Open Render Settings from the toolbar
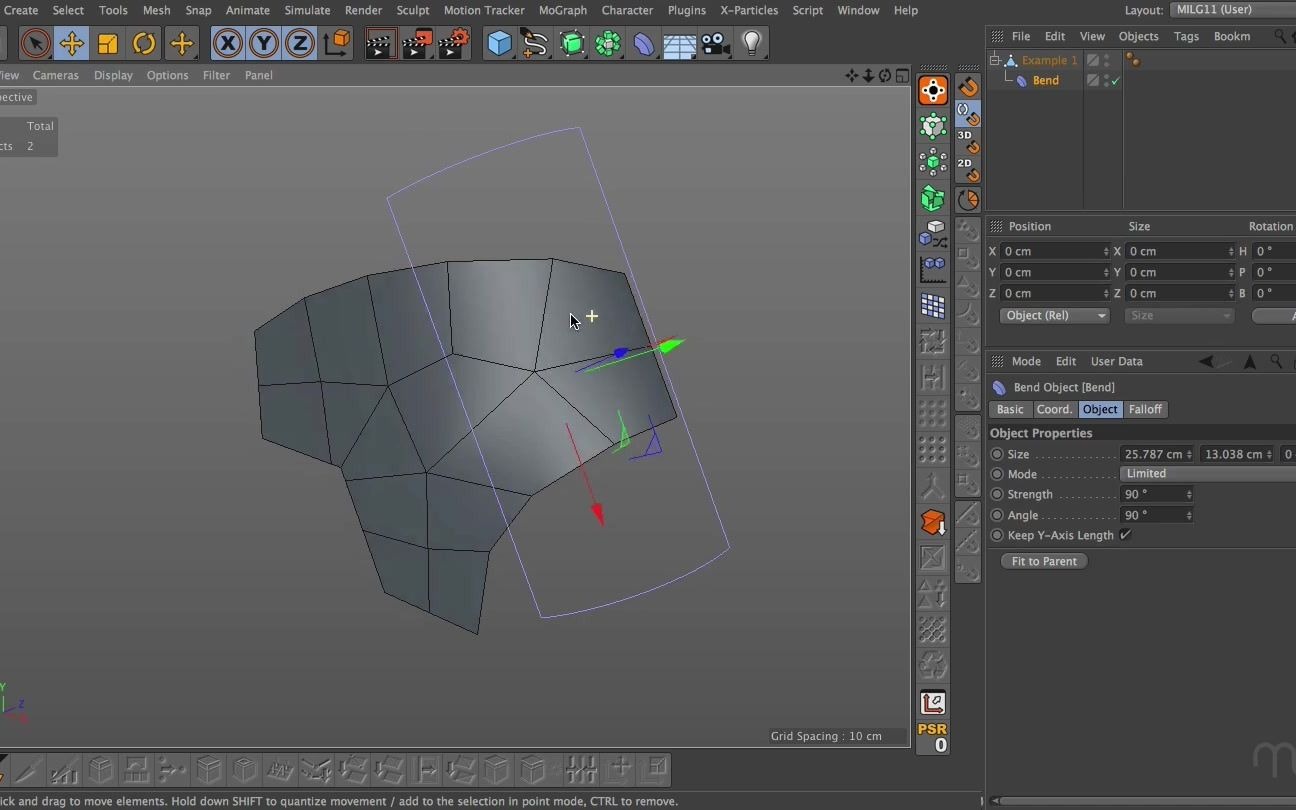 point(453,43)
